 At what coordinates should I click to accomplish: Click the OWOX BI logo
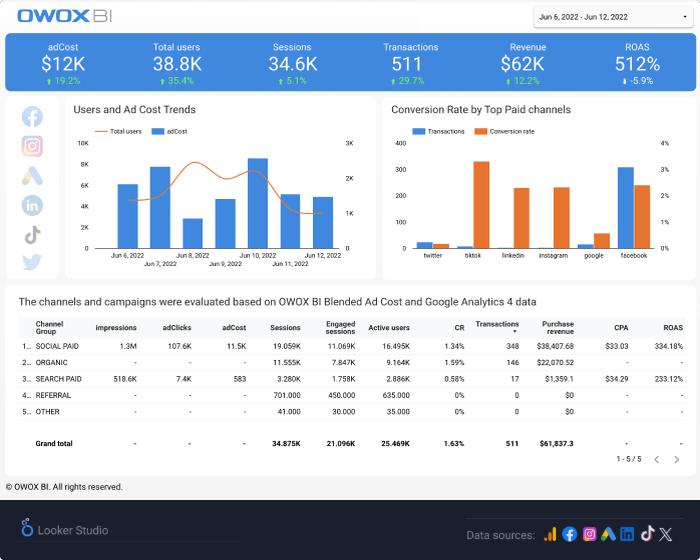(64, 16)
